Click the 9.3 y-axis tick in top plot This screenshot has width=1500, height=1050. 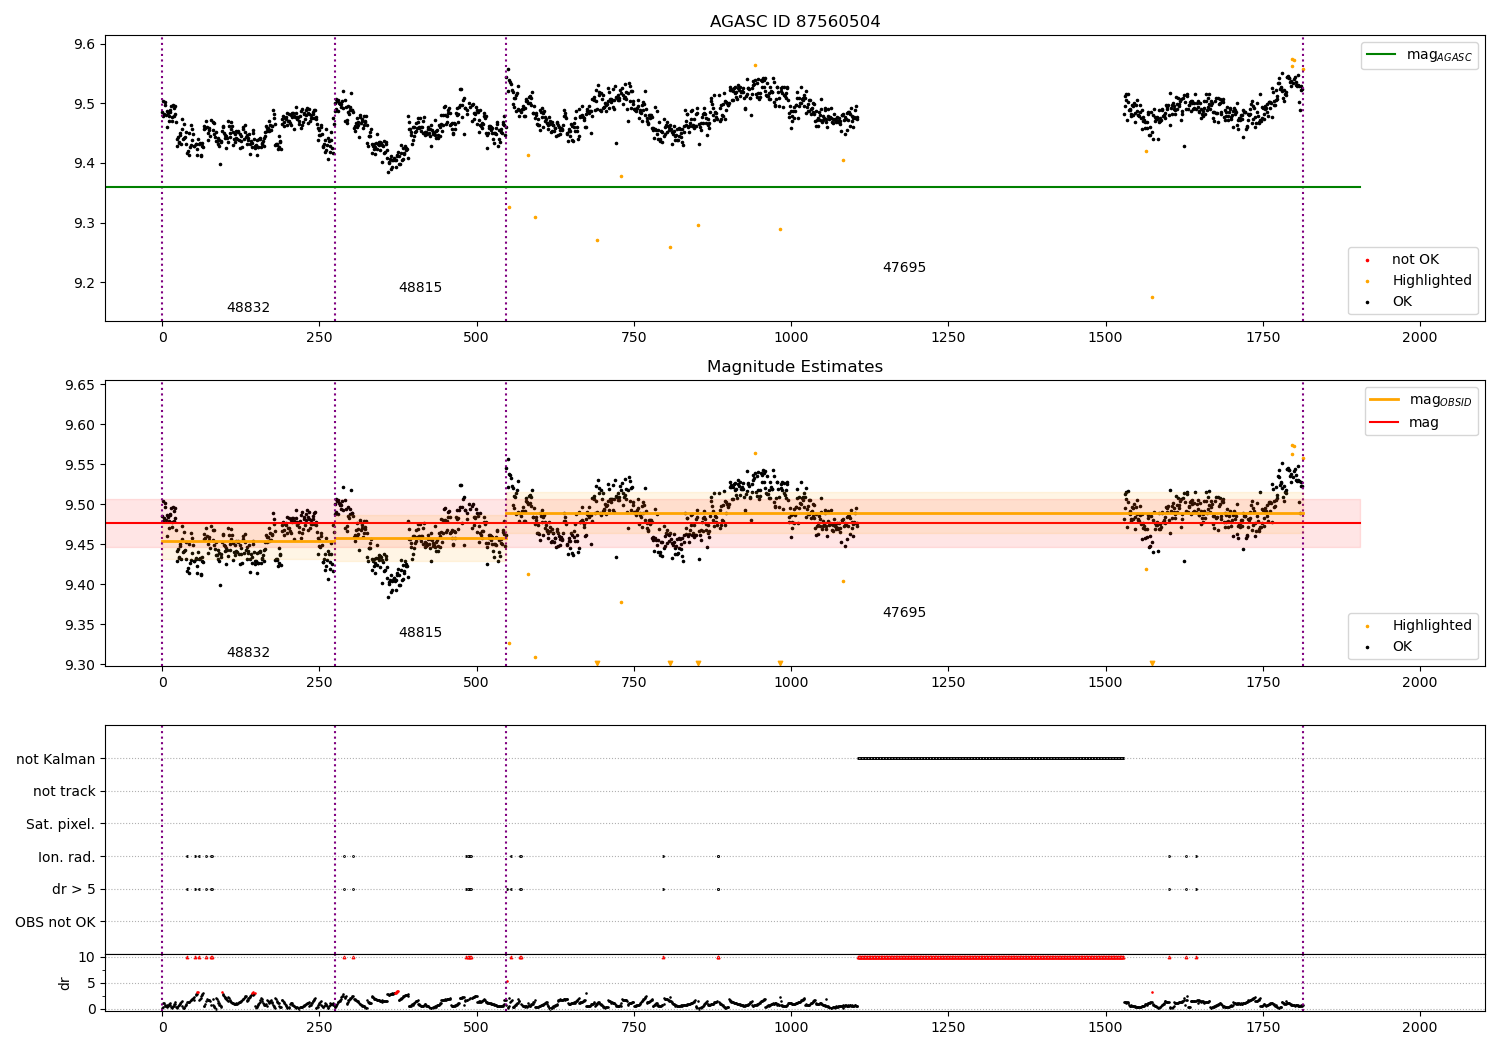pyautogui.click(x=84, y=223)
